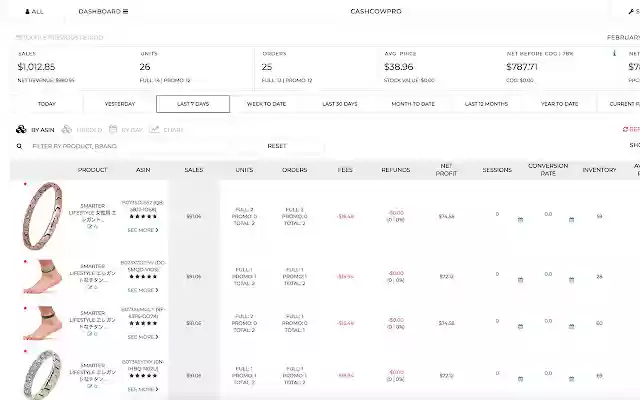The width and height of the screenshot is (640, 400).
Task: Open the anklet thumbnail in inventory 28 row
Action: 42,276
